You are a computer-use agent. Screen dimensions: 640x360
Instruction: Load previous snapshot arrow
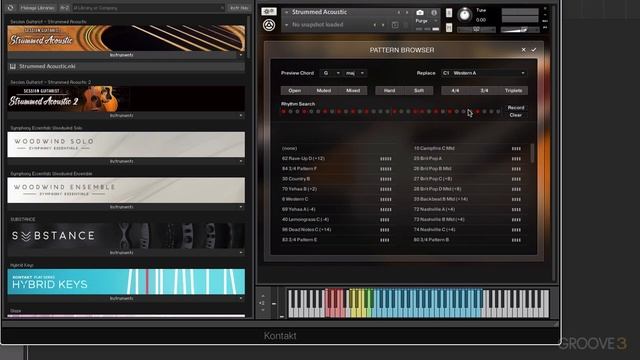tap(375, 25)
